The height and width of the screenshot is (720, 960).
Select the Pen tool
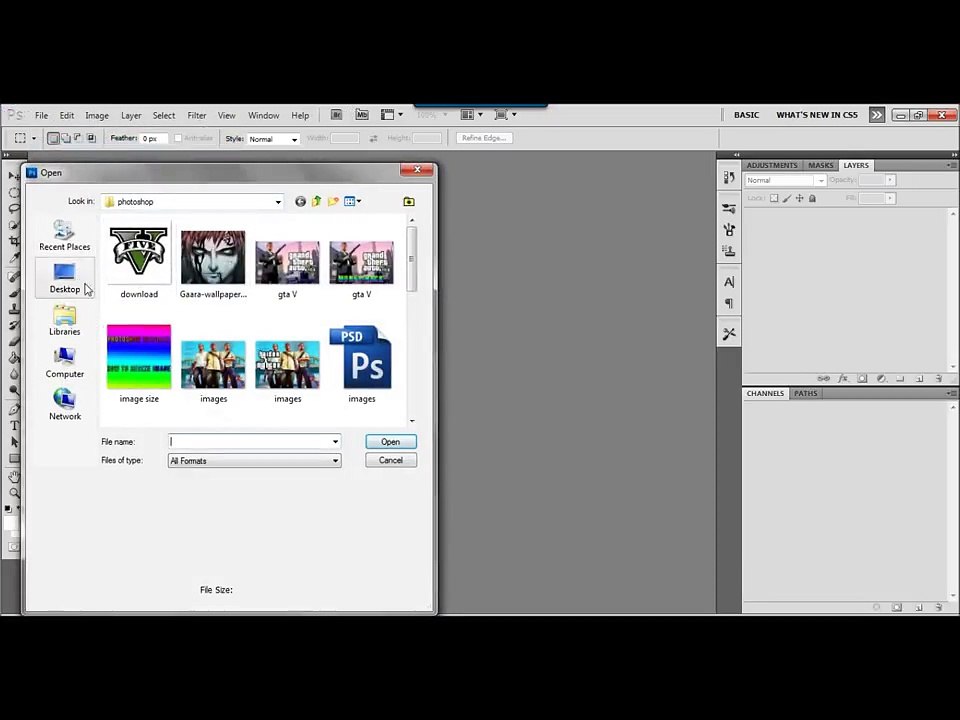[13, 409]
